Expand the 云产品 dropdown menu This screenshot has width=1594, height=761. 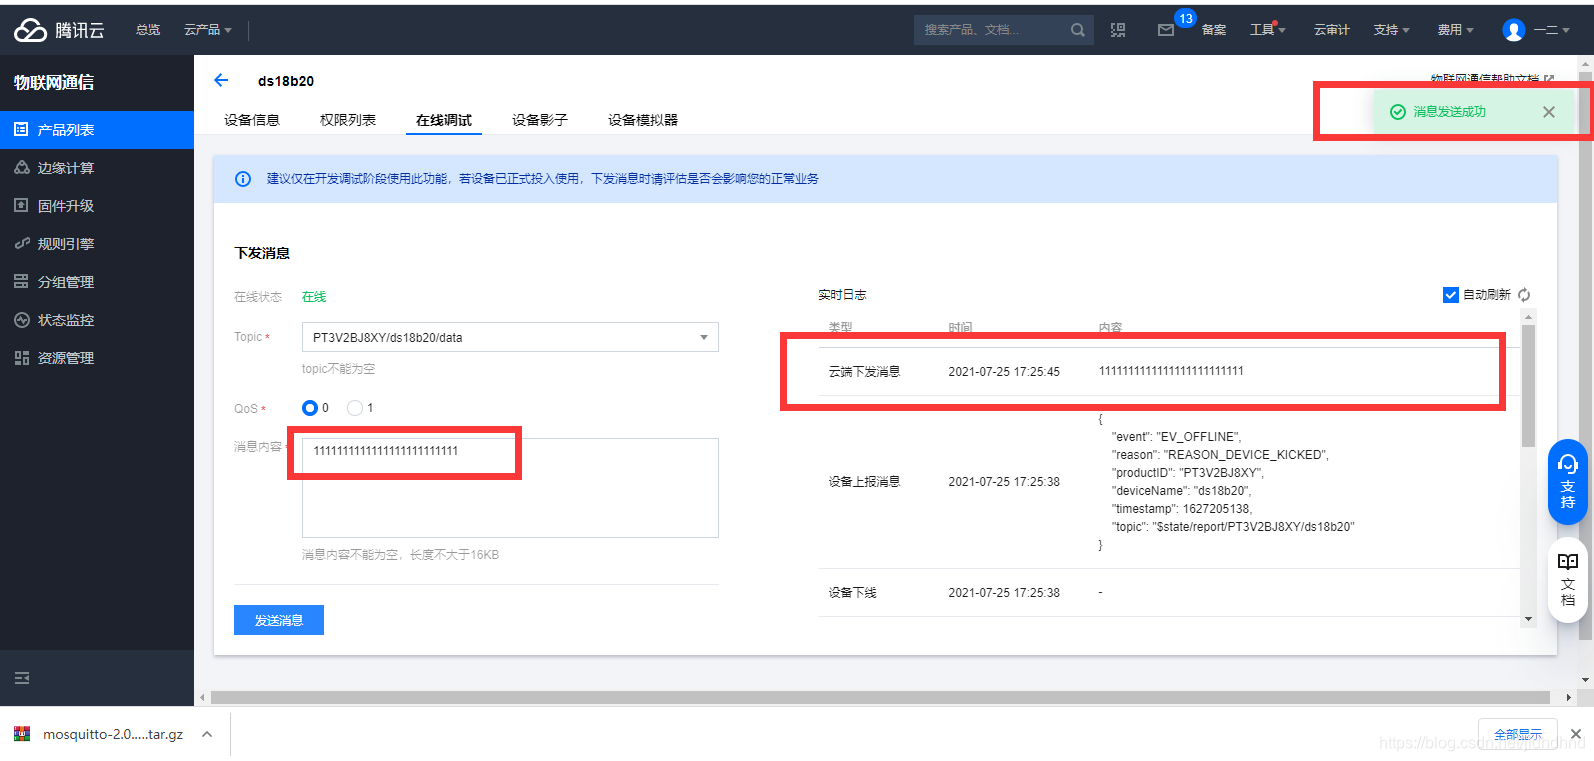[x=208, y=30]
